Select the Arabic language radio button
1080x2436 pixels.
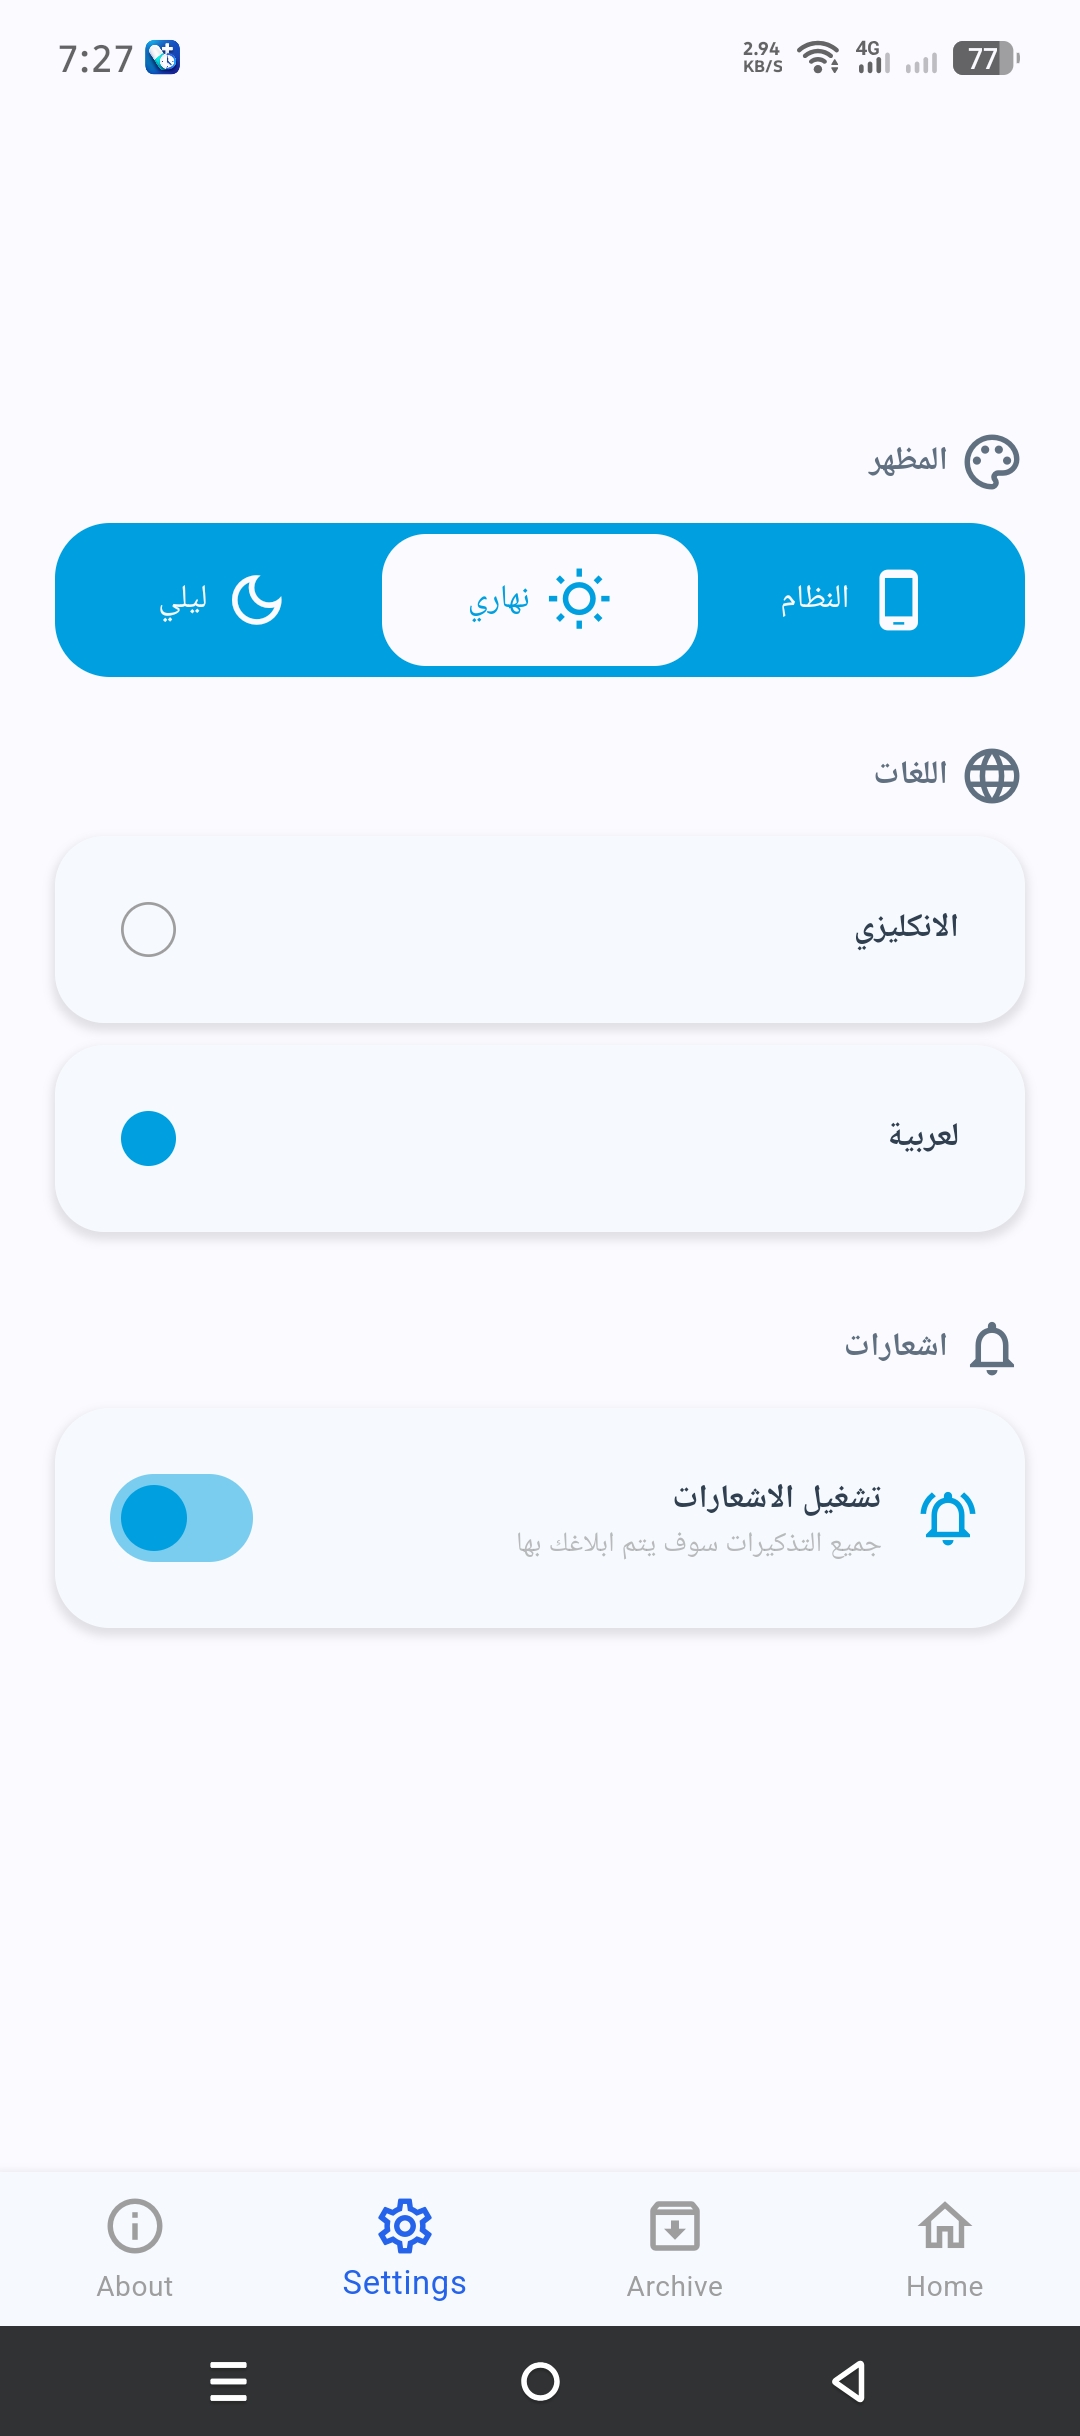(148, 1139)
